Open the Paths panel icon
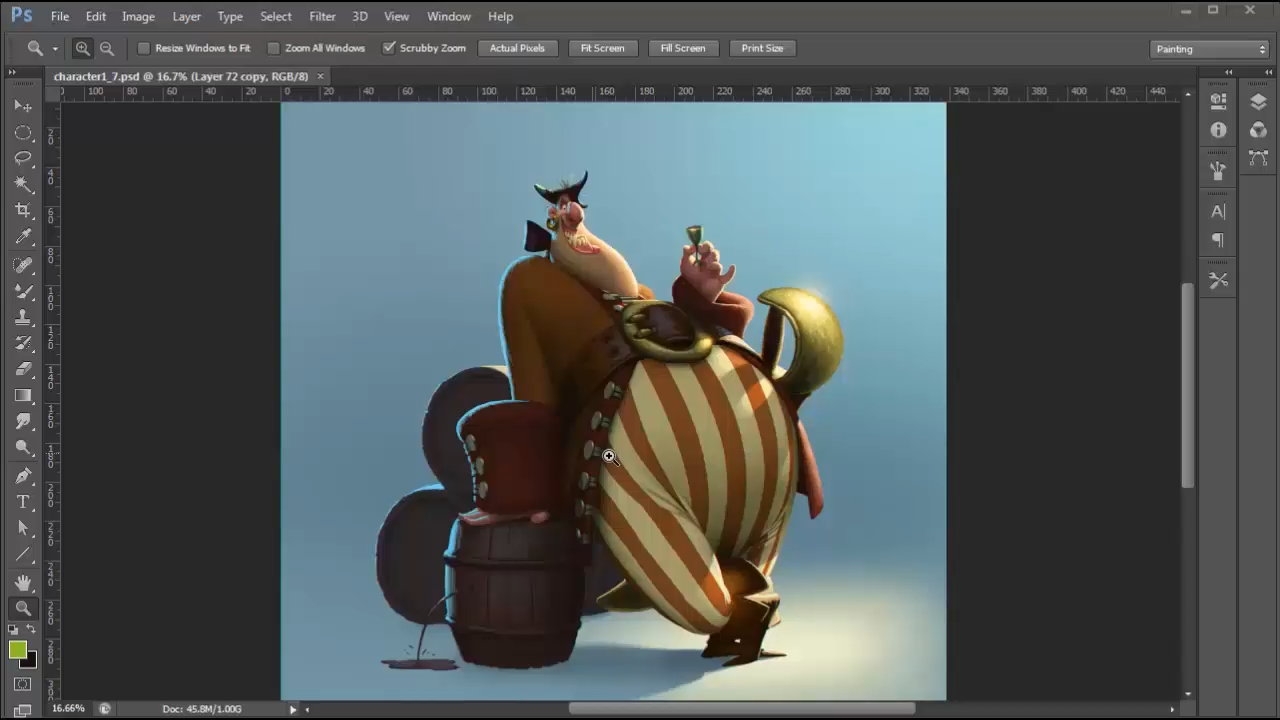The width and height of the screenshot is (1280, 720). click(x=1258, y=158)
